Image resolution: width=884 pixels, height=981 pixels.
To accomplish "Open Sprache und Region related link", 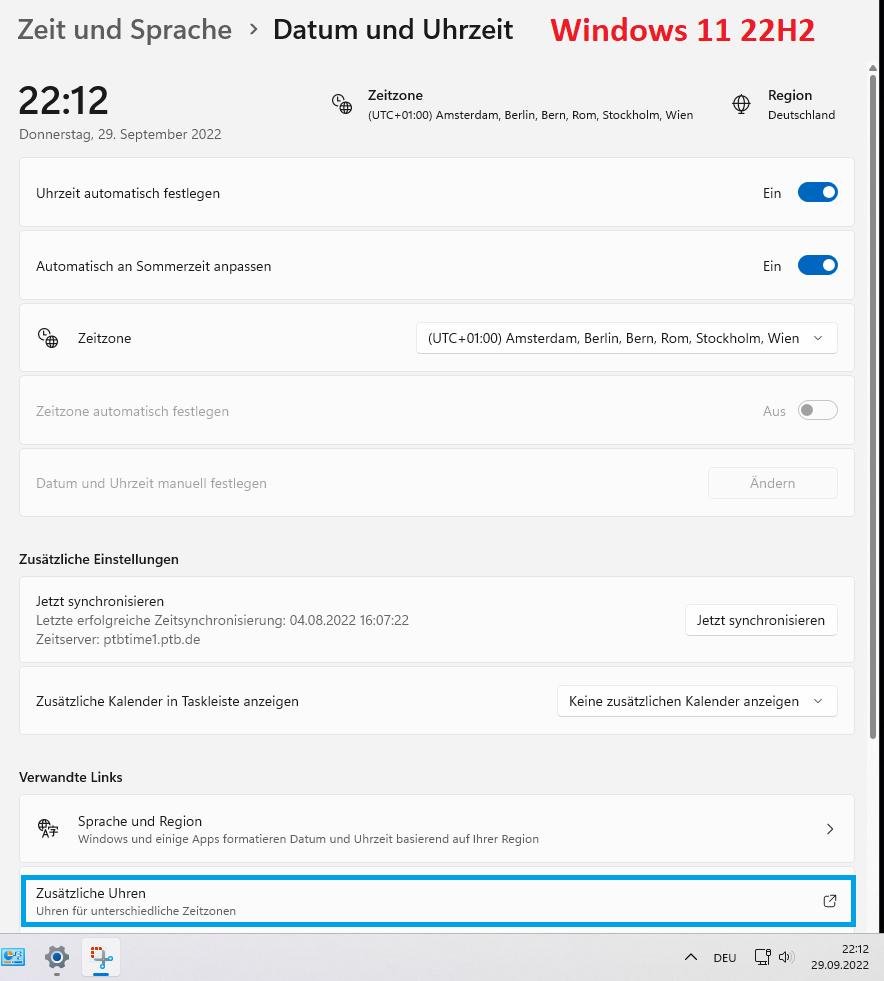I will point(437,829).
